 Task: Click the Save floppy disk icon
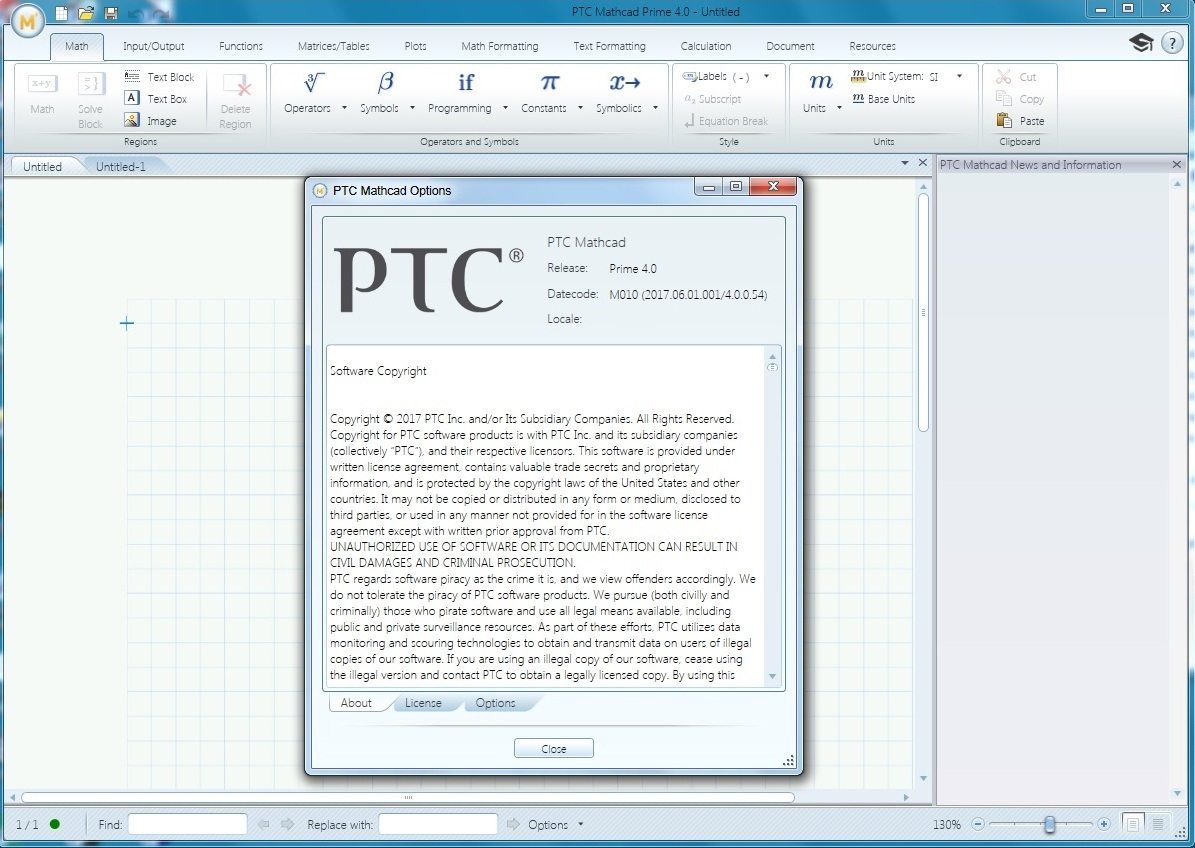[111, 13]
